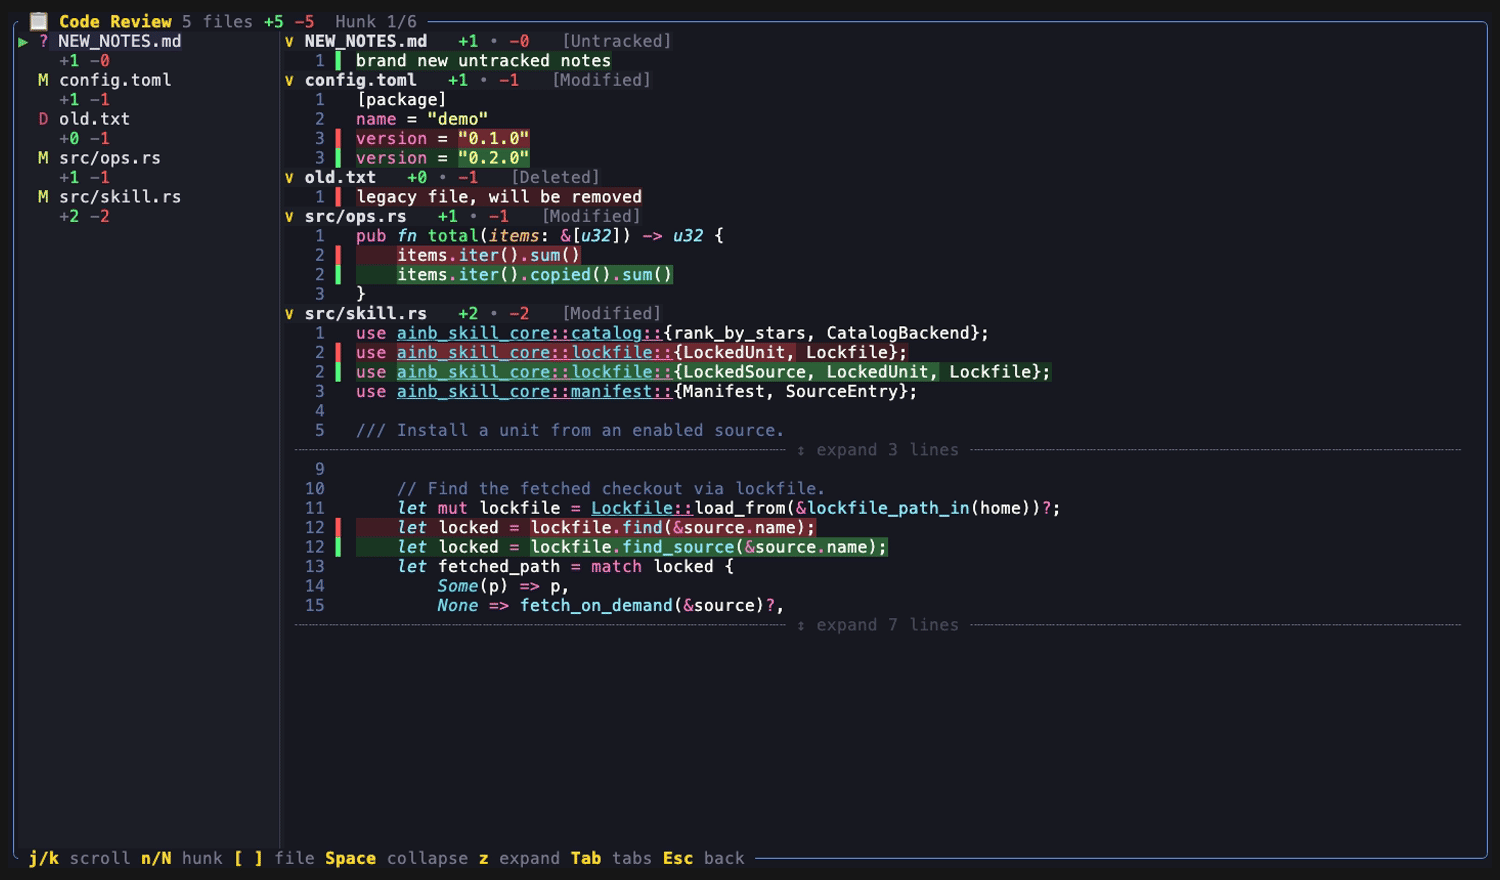Viewport: 1500px width, 880px height.
Task: Click the M status marker beside src/ops.rs
Action: coord(43,158)
